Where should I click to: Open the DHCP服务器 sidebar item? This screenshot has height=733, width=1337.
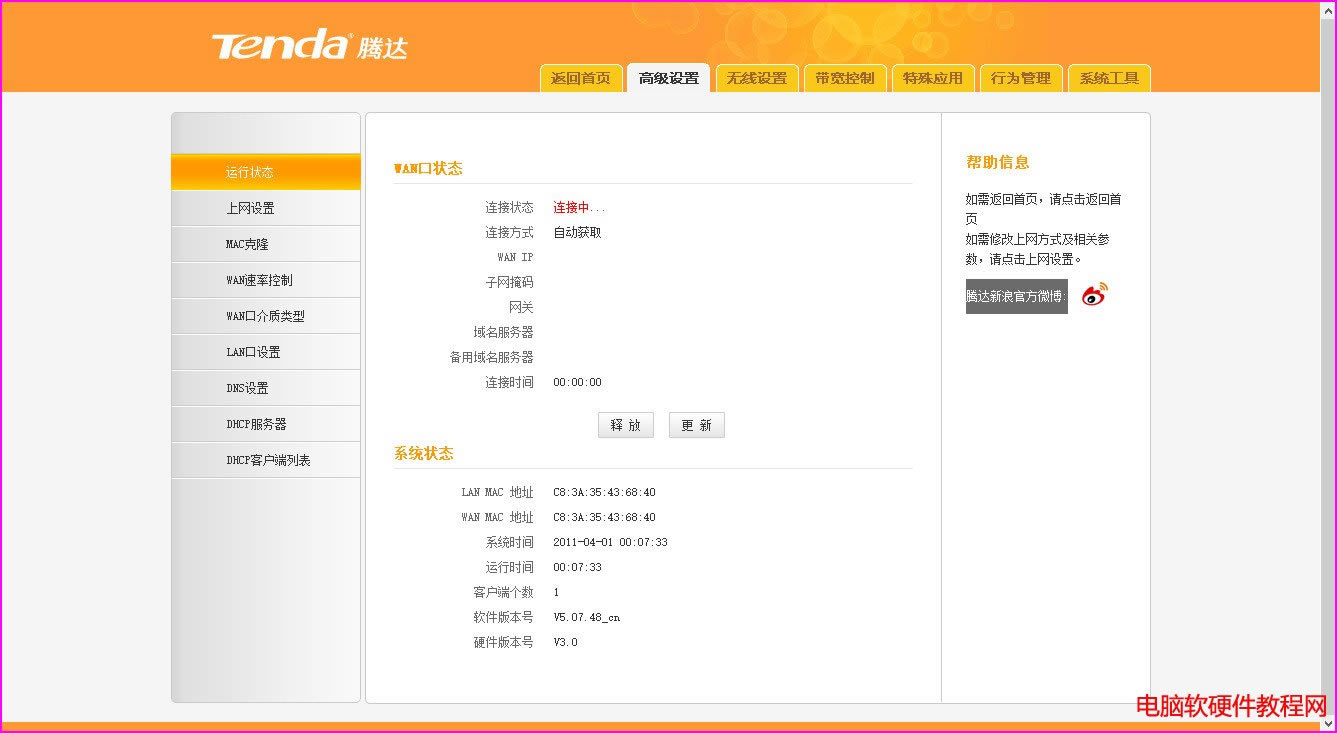(x=266, y=424)
